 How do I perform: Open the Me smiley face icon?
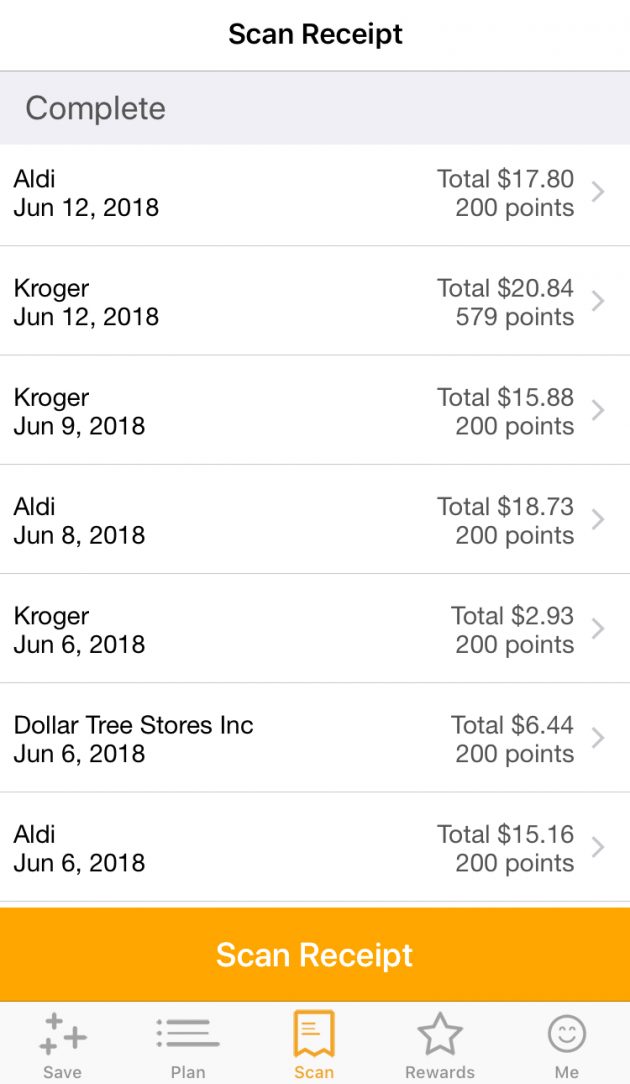pos(566,1031)
